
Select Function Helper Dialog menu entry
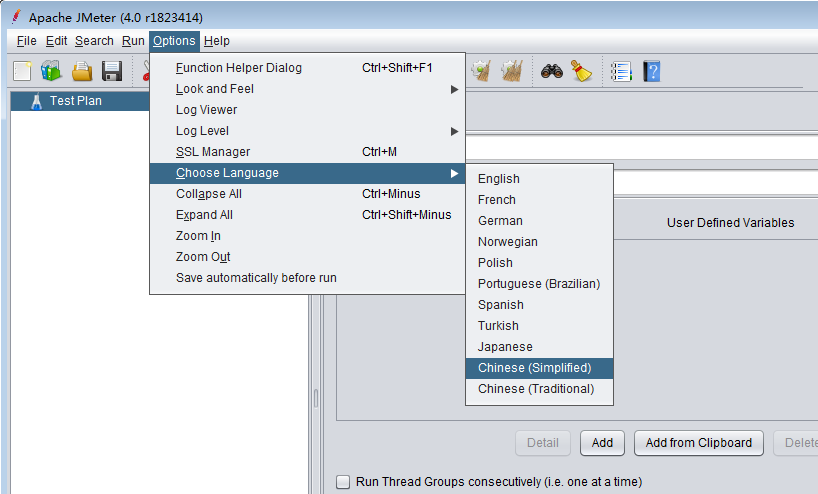tap(307, 68)
